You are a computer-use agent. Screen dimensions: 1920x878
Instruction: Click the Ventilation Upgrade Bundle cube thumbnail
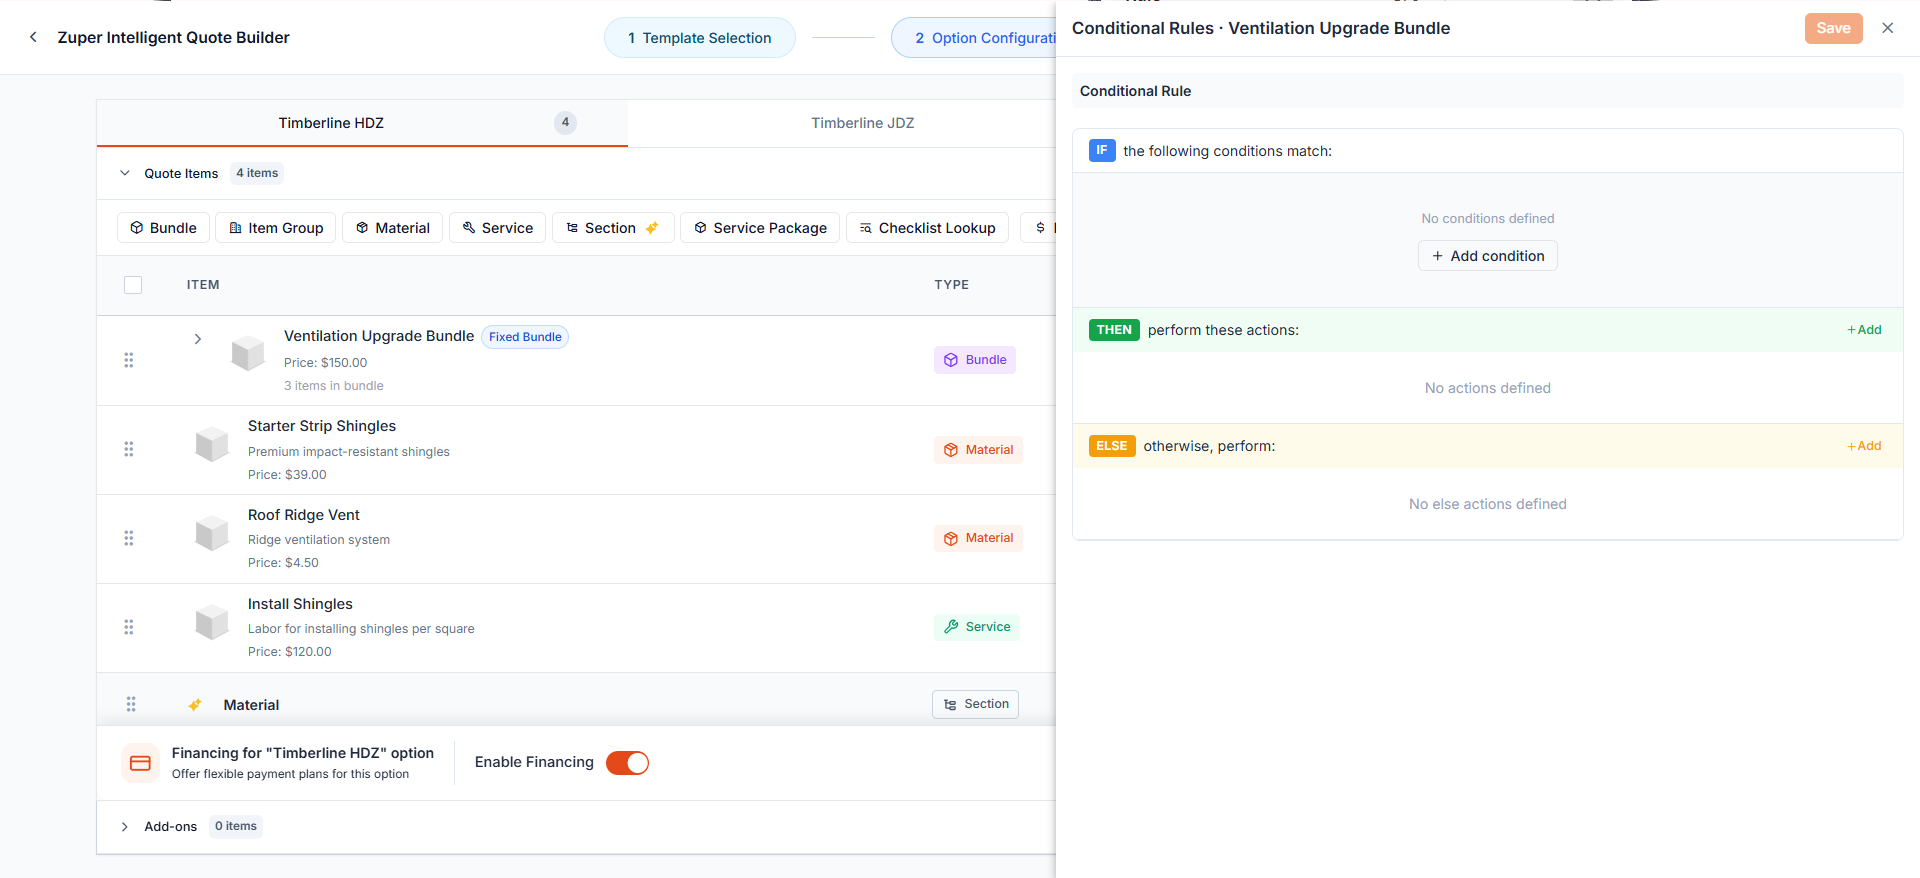pyautogui.click(x=248, y=353)
